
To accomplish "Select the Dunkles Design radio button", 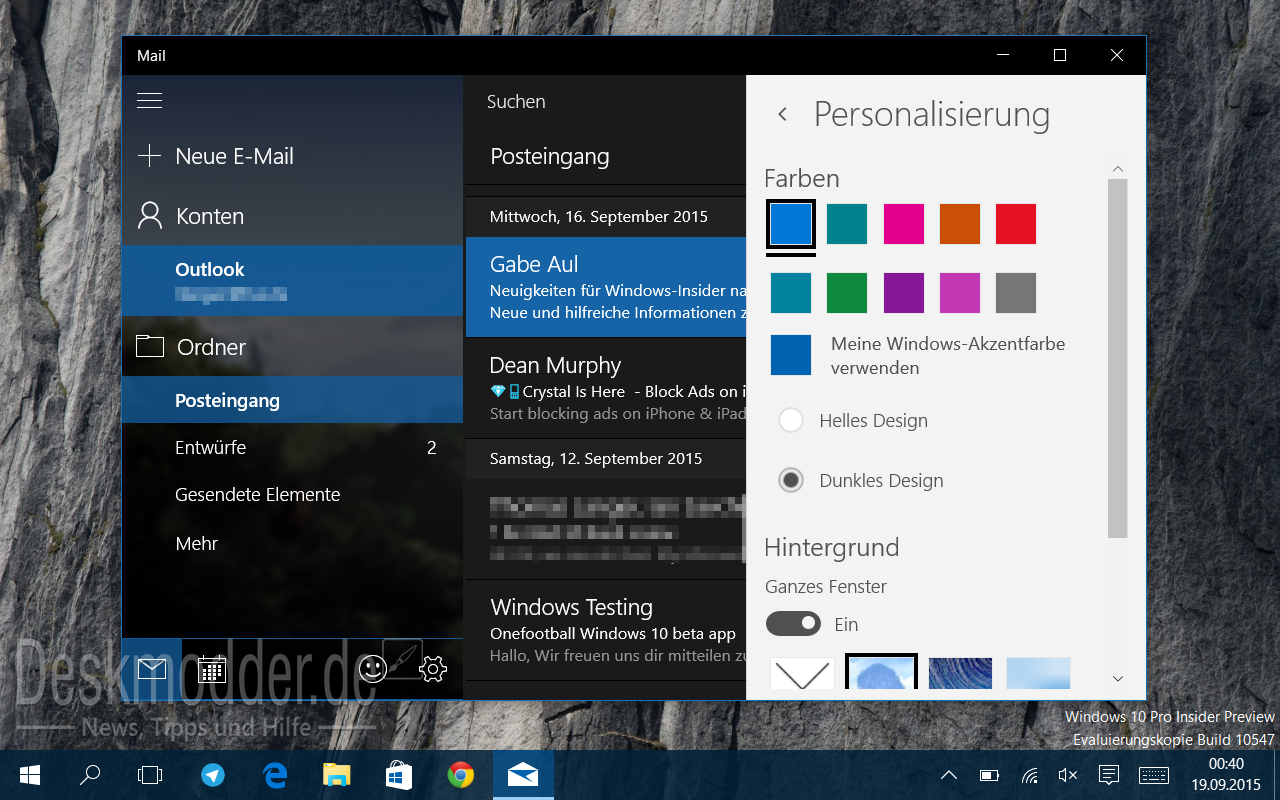I will pos(791,480).
